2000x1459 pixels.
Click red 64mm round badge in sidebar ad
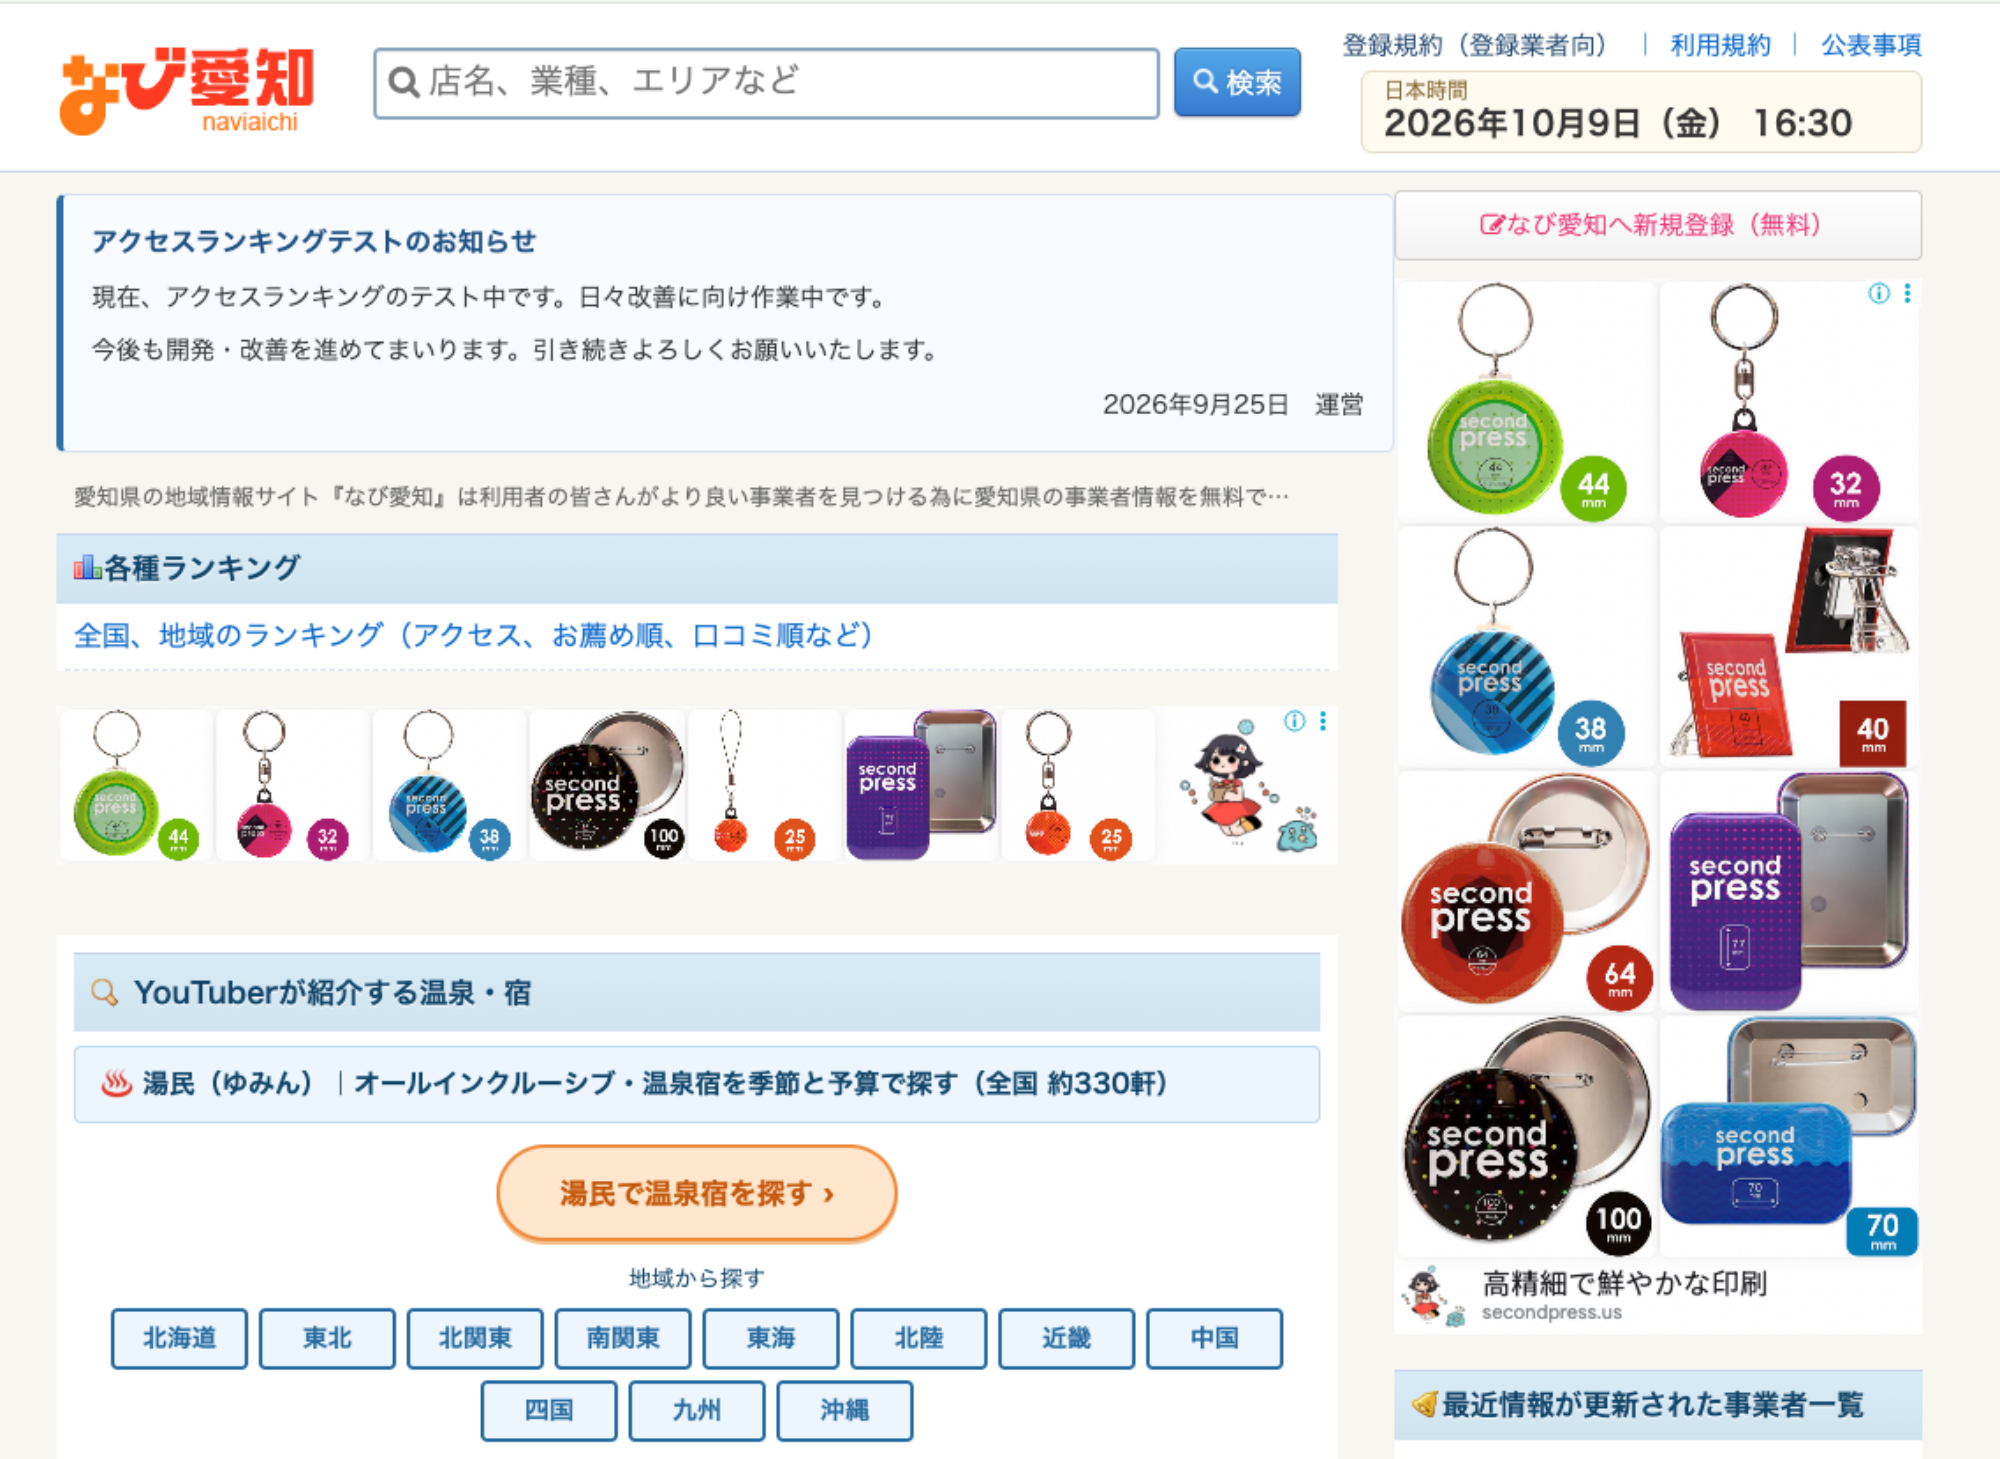click(x=1527, y=892)
